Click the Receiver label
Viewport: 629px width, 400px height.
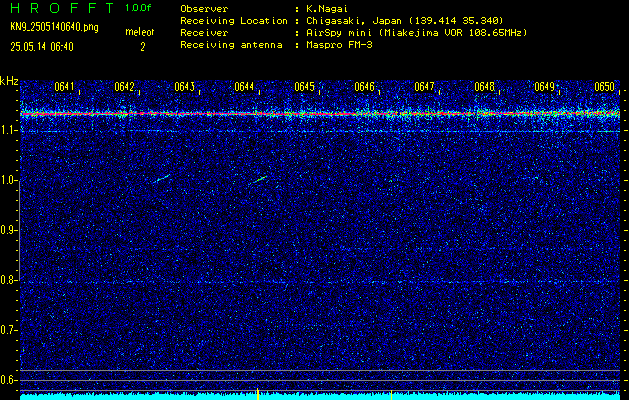click(x=204, y=32)
